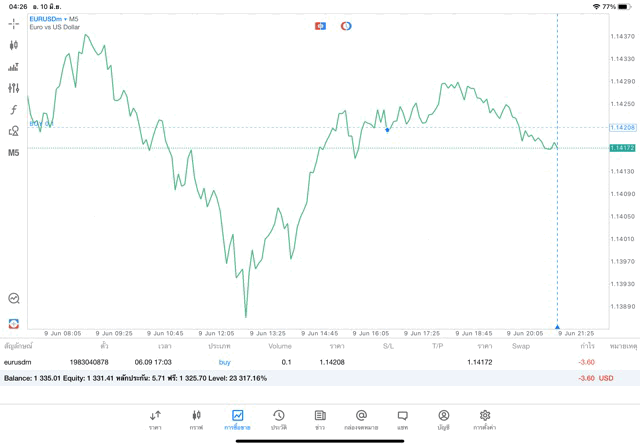Change chart type via candlestick icon
The width and height of the screenshot is (640, 447).
(x=14, y=45)
